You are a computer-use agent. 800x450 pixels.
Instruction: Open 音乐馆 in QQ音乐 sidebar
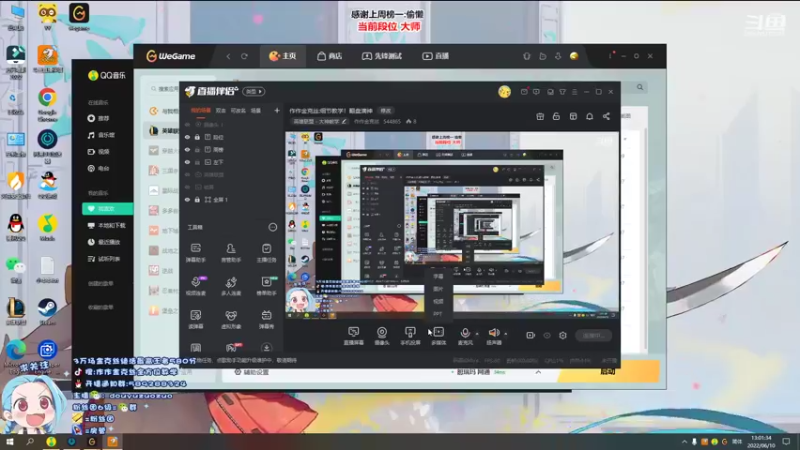[x=102, y=135]
